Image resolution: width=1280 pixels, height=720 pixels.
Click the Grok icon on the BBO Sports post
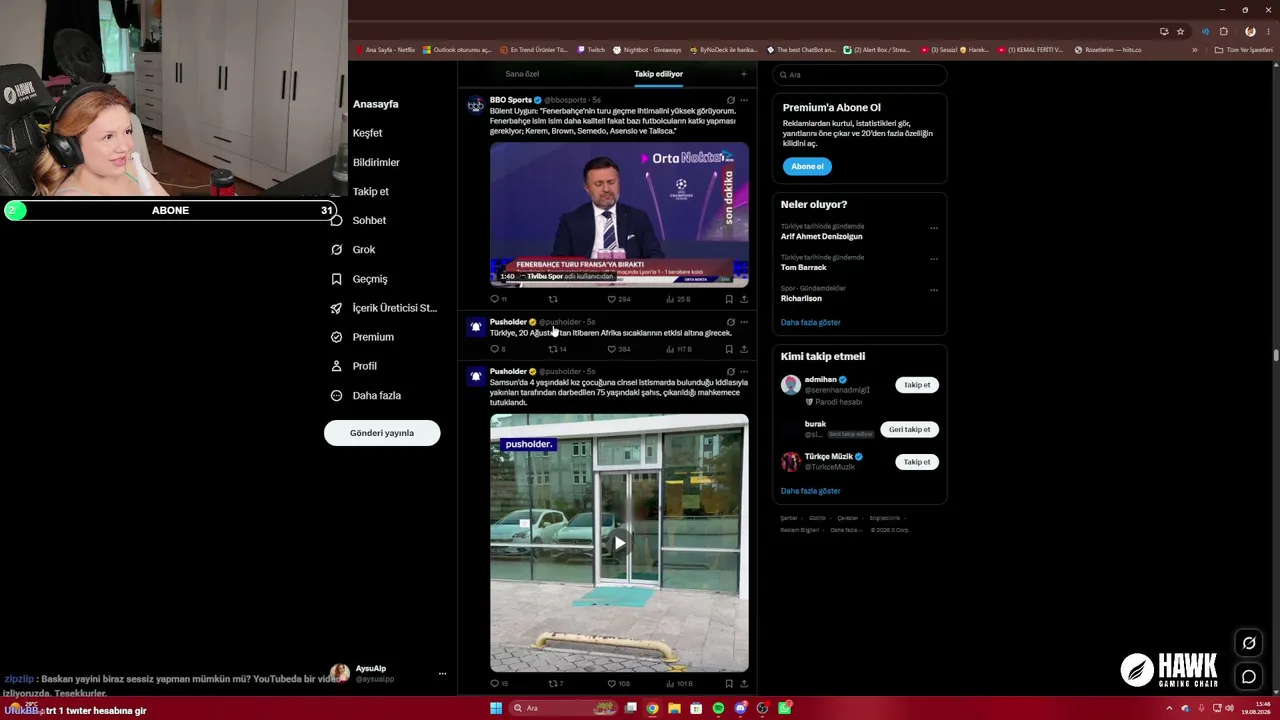click(731, 100)
